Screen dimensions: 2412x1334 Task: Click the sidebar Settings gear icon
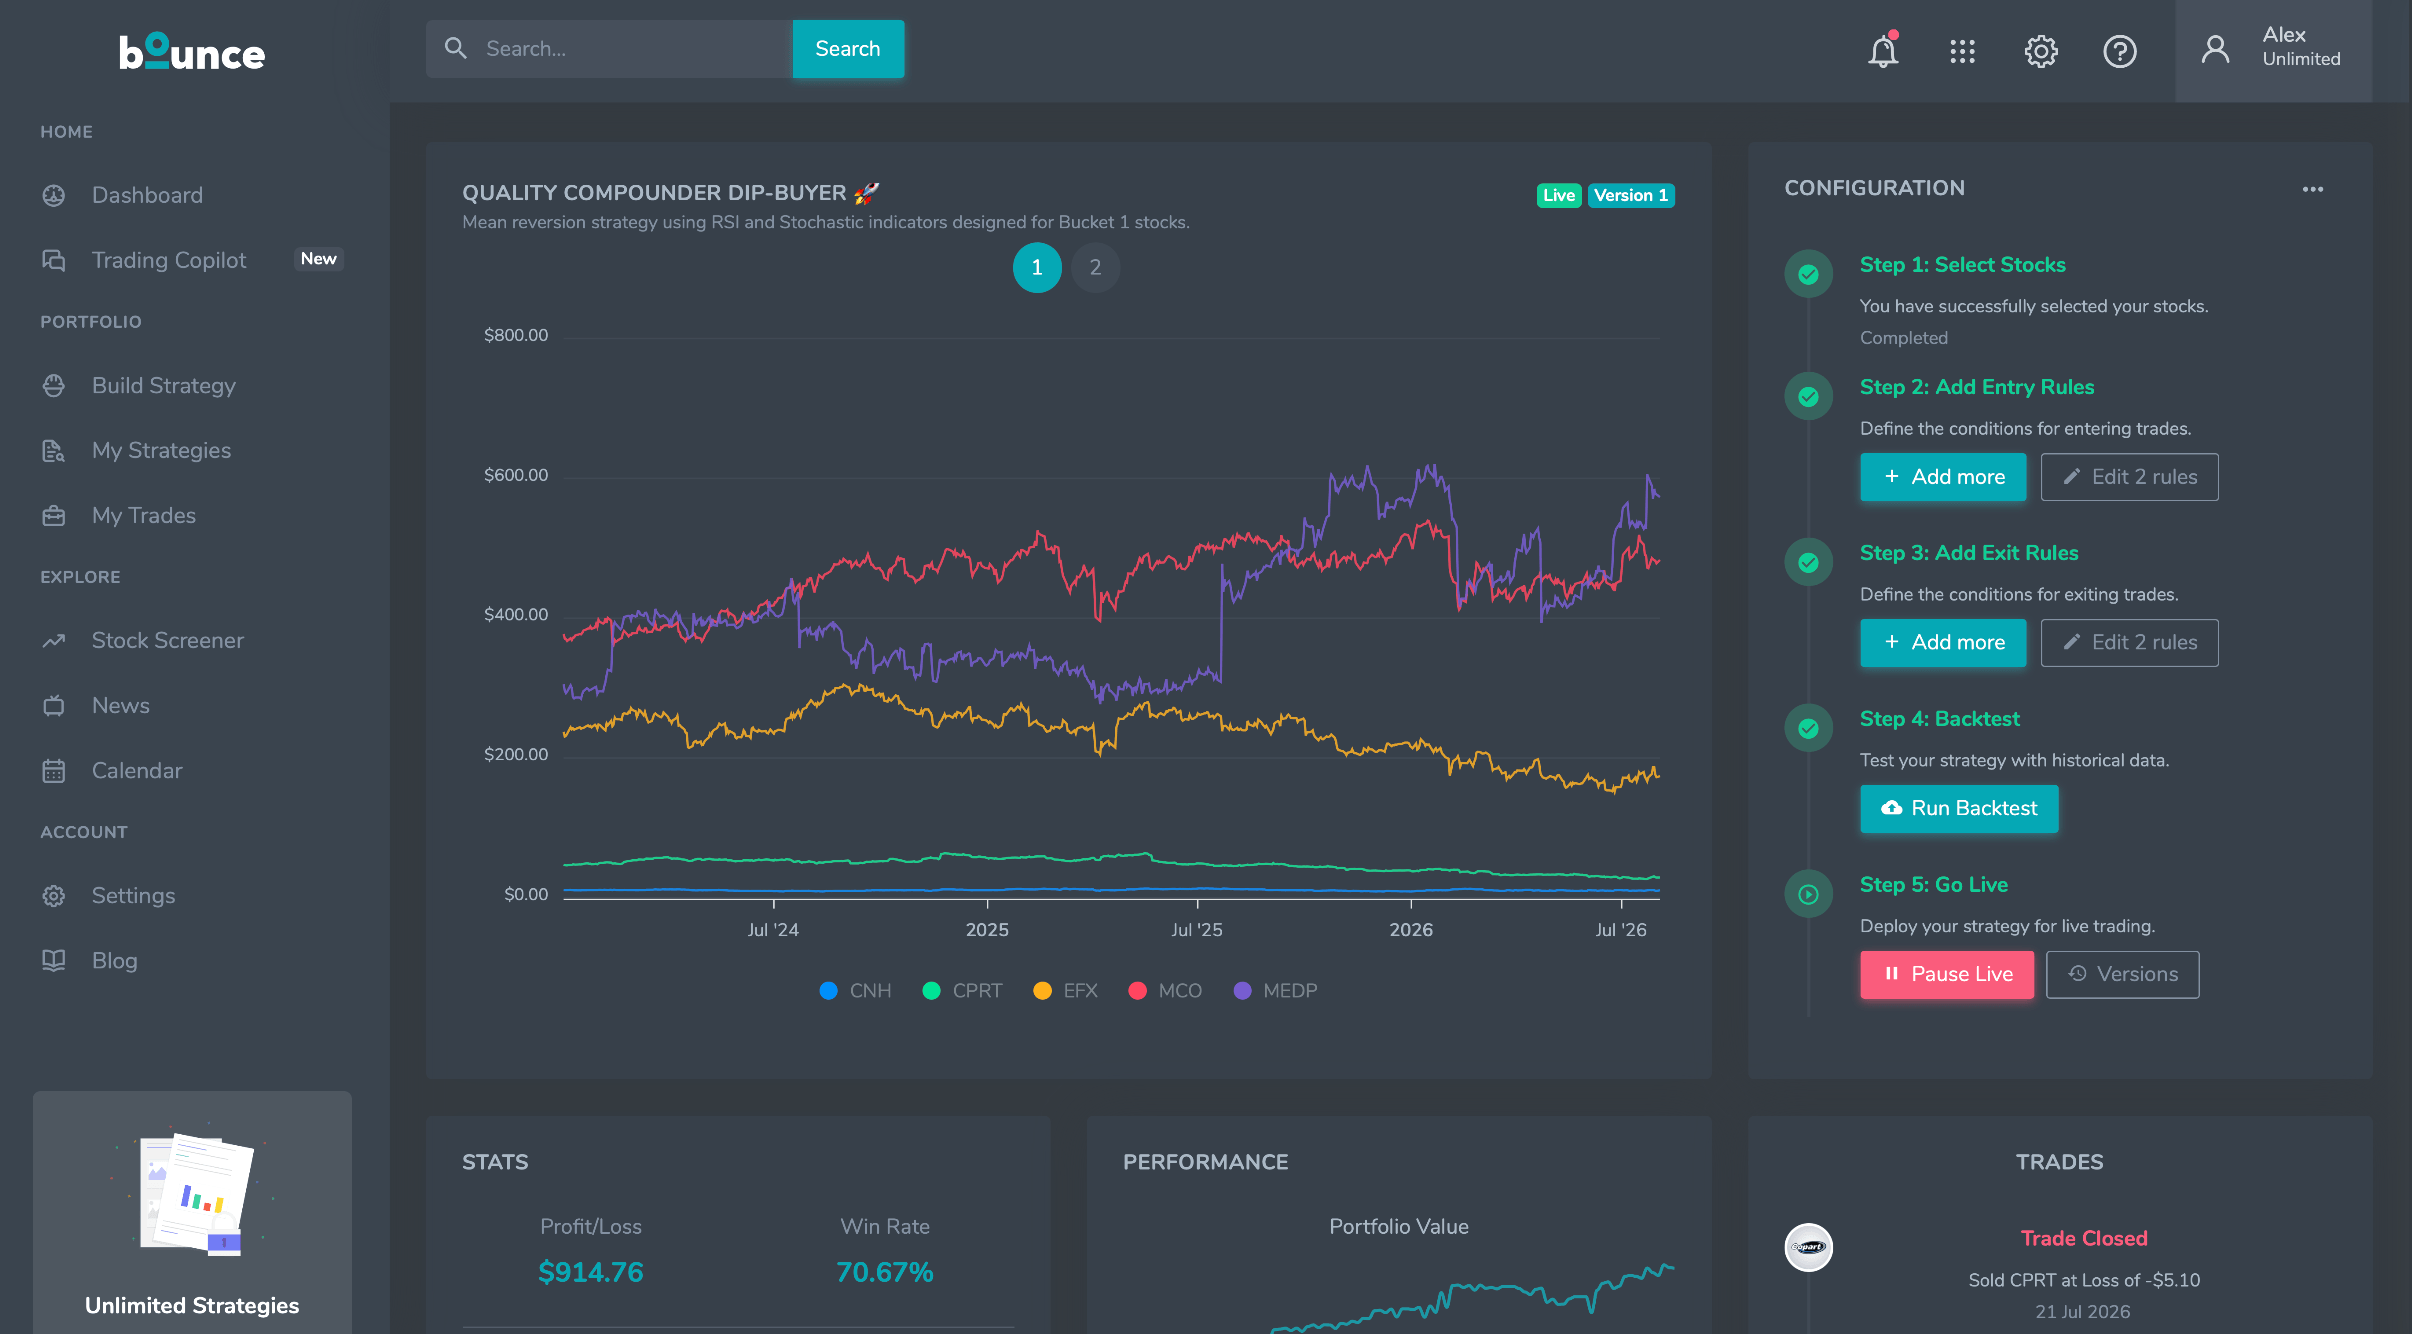[x=54, y=896]
